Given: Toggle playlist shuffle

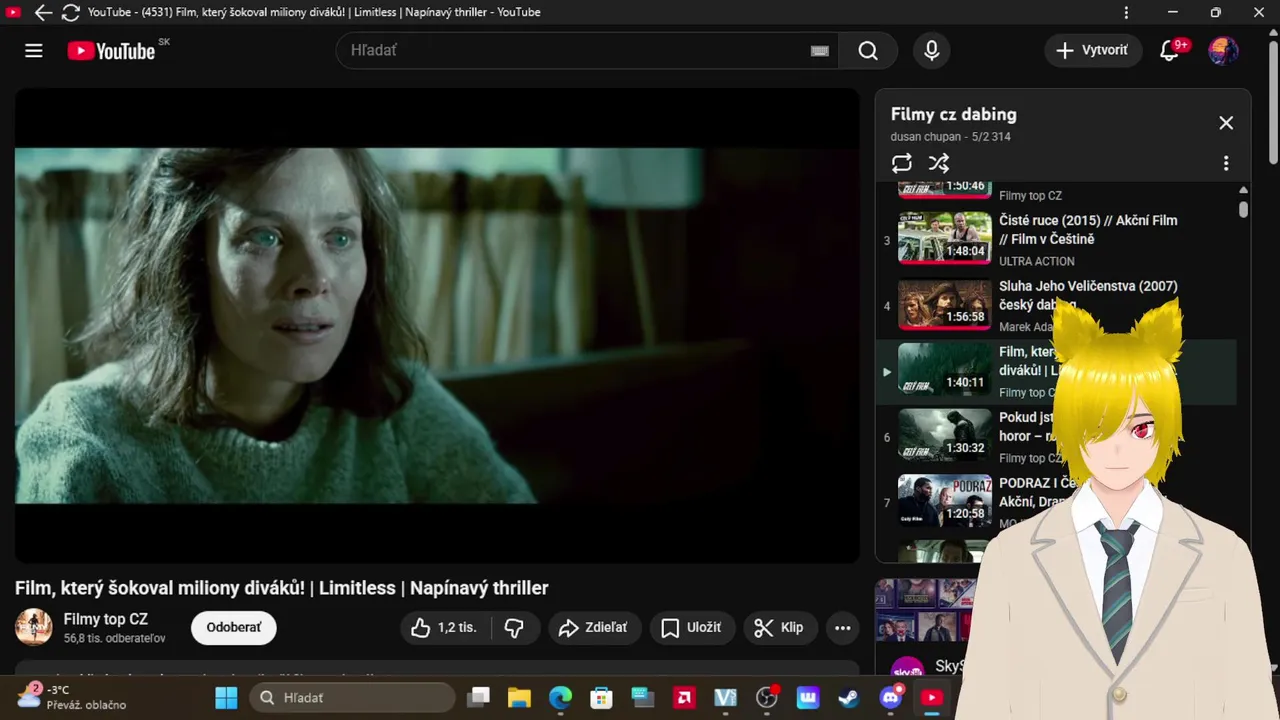Looking at the screenshot, I should tap(939, 163).
